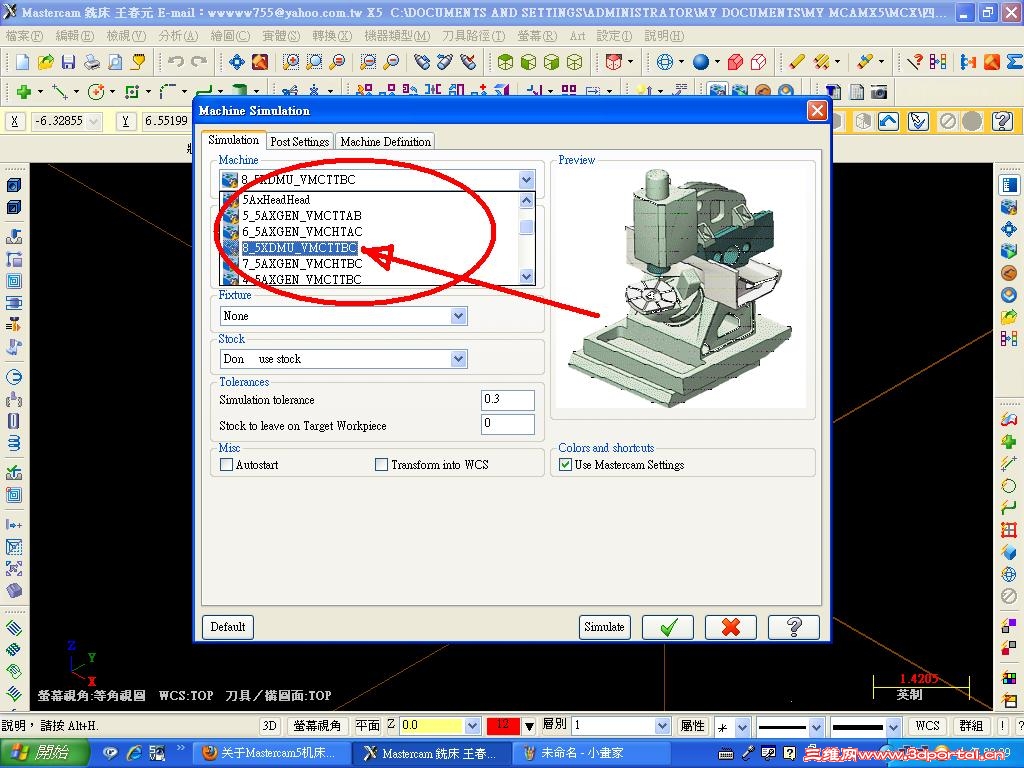Select the Simulation tab
Viewport: 1024px width, 768px height.
pyautogui.click(x=233, y=140)
